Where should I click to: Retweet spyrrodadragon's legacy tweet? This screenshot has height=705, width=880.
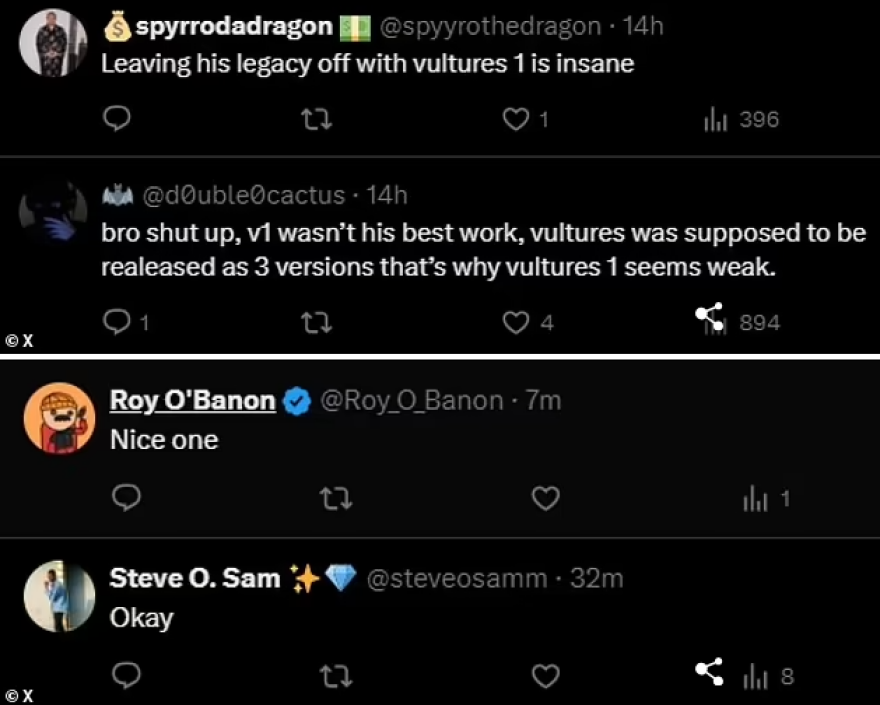[x=316, y=120]
